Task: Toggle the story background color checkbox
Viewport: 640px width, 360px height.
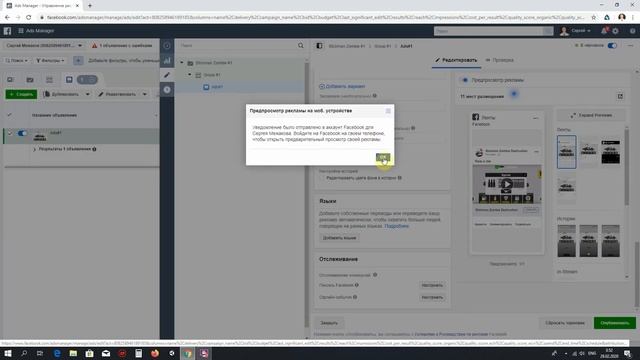Action: pyautogui.click(x=322, y=178)
